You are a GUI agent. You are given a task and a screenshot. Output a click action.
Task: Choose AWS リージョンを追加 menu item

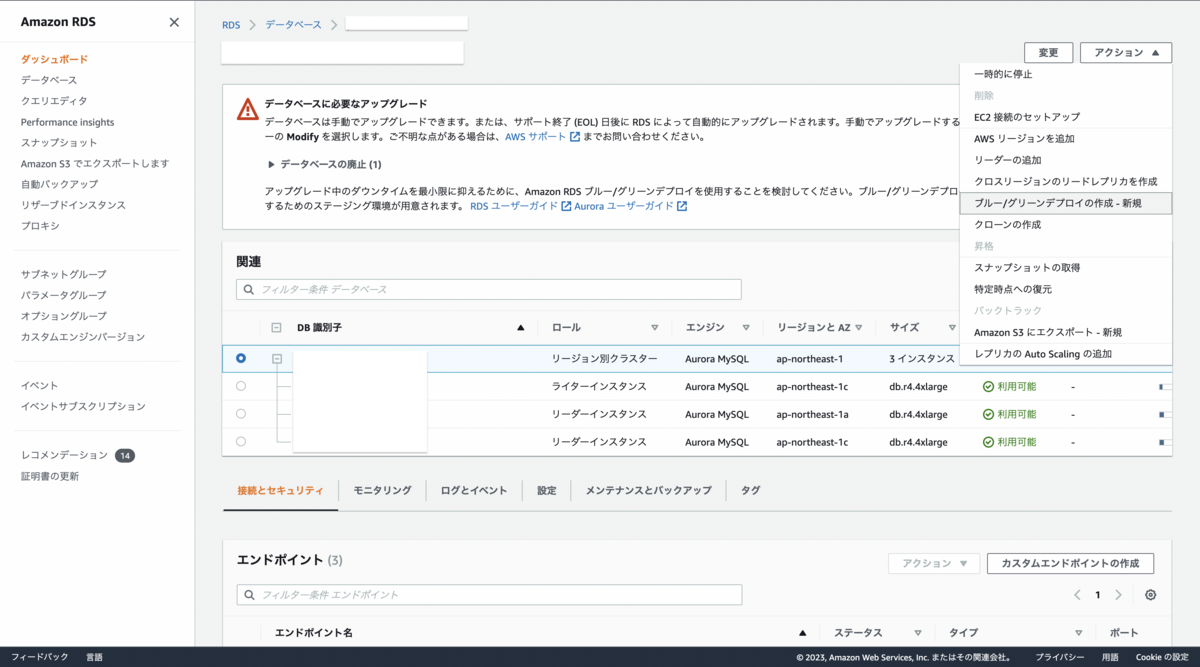pos(1065,139)
